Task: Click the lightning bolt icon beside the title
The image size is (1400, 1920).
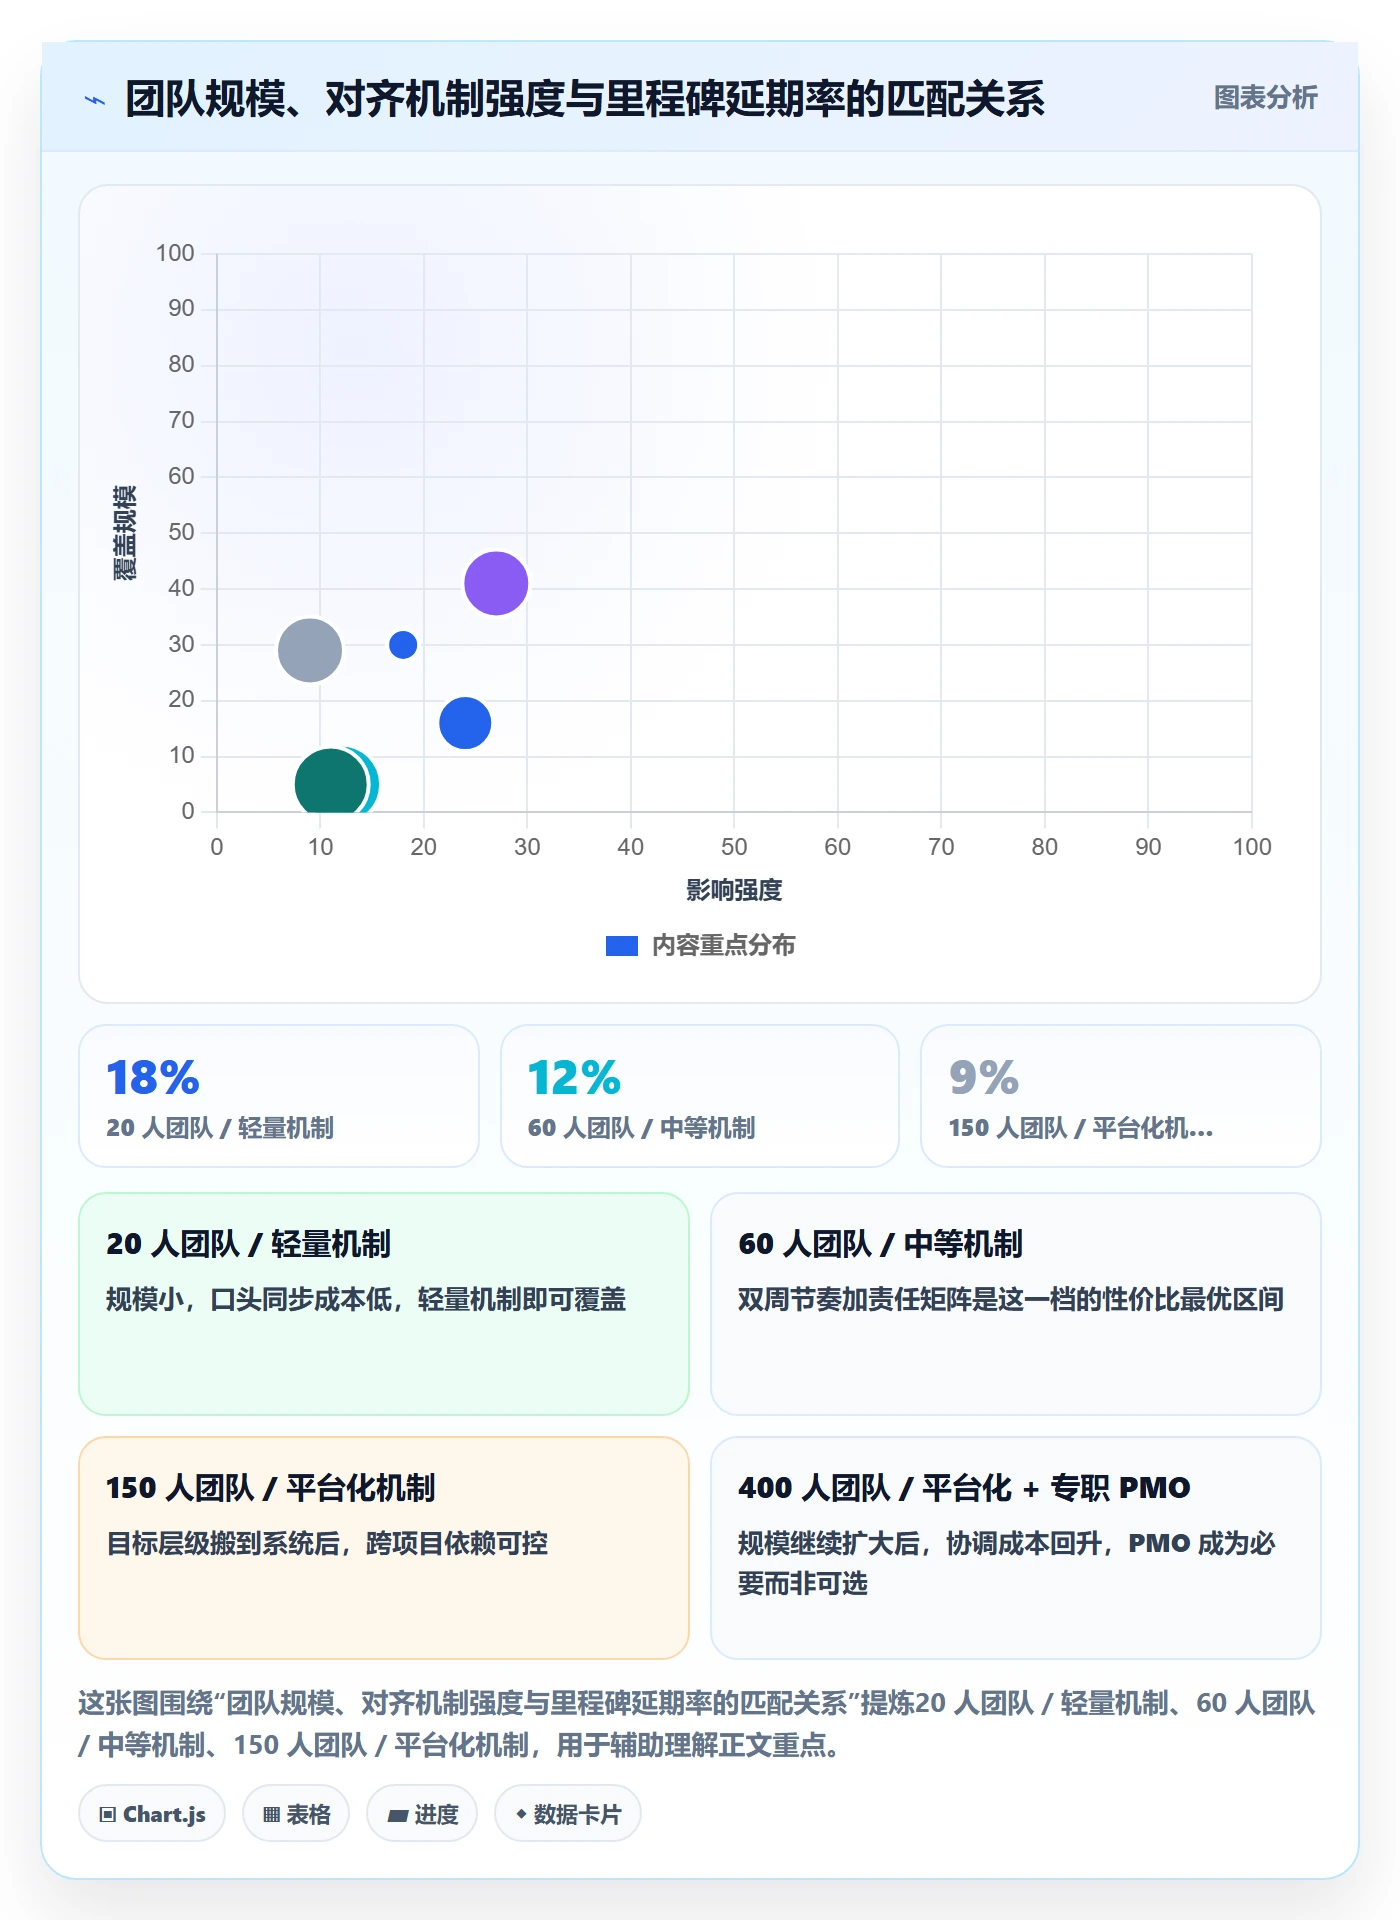Action: (x=95, y=100)
